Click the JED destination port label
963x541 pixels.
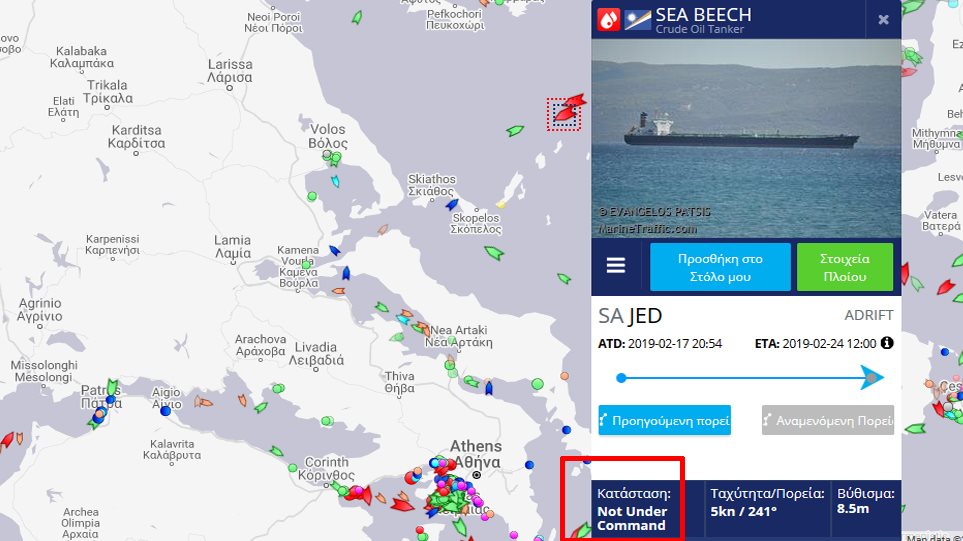tap(645, 316)
